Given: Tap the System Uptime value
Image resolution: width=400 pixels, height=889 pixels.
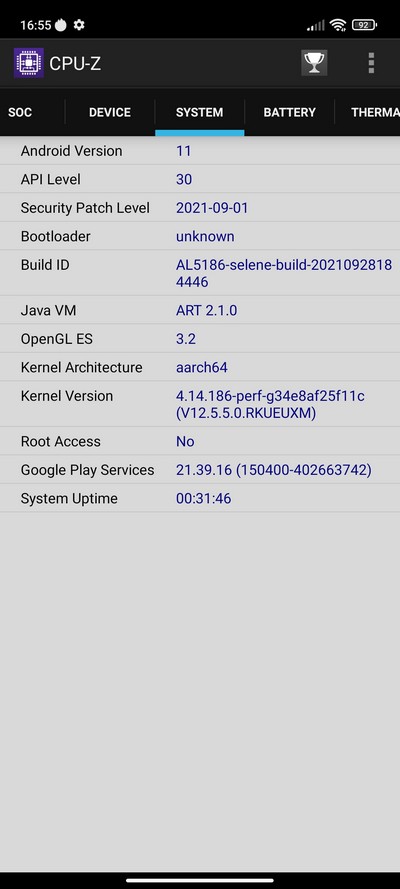Looking at the screenshot, I should 203,499.
